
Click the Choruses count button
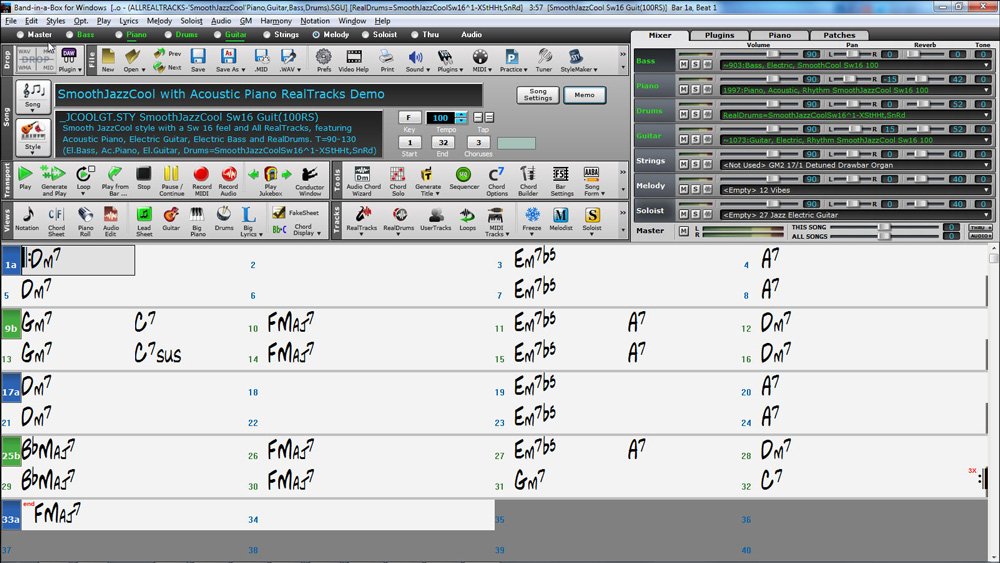coord(478,143)
